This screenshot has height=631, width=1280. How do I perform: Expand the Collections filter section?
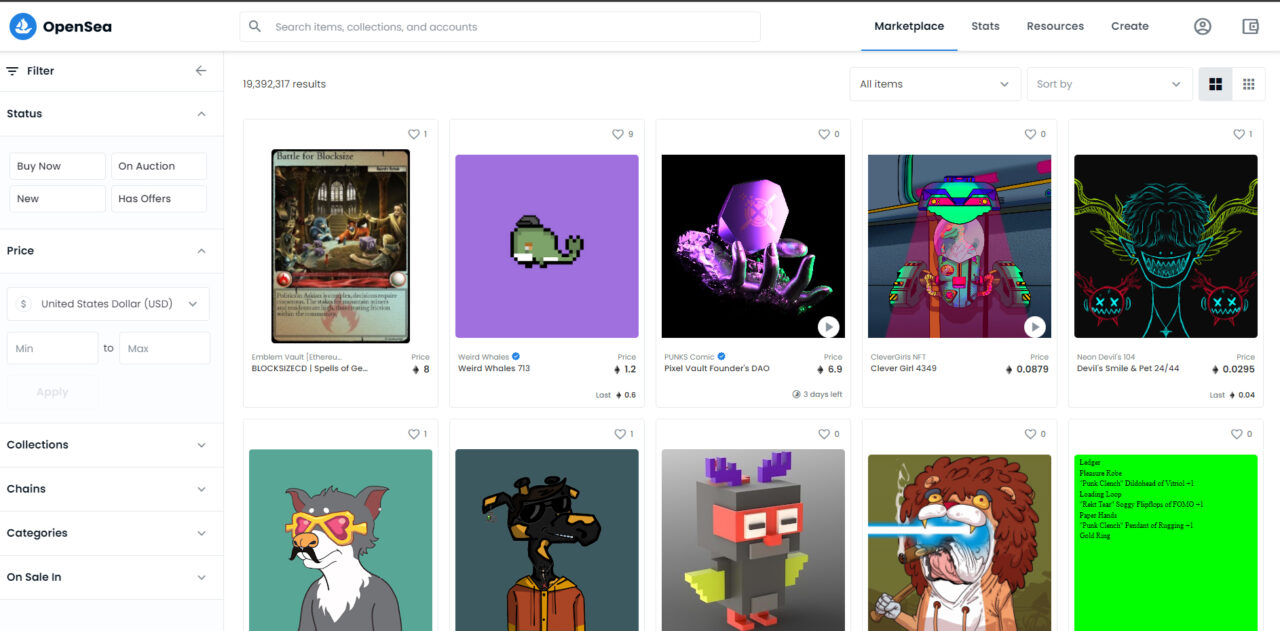(111, 445)
